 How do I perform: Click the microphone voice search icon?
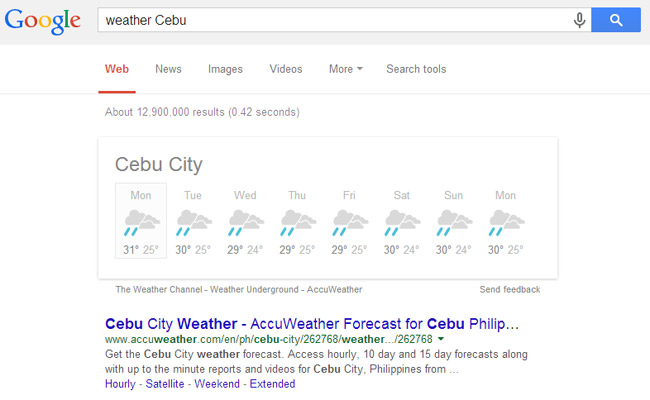[x=579, y=20]
